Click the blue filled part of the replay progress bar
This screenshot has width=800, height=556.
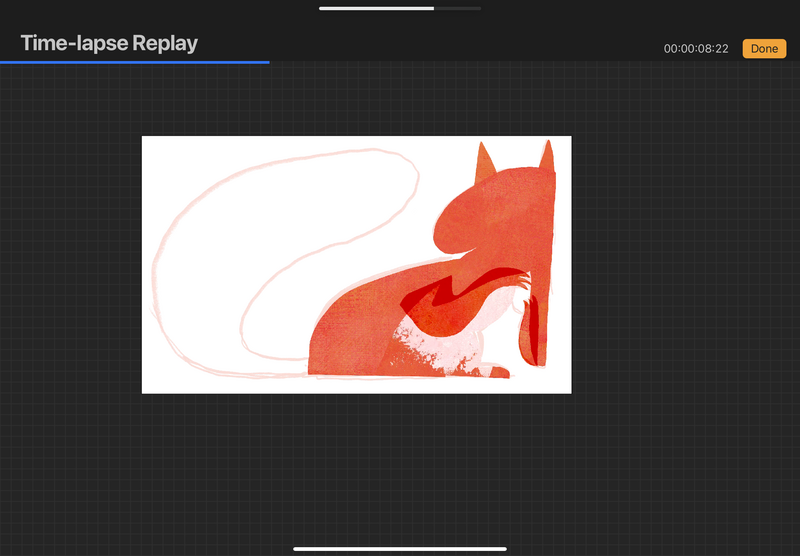tap(134, 62)
